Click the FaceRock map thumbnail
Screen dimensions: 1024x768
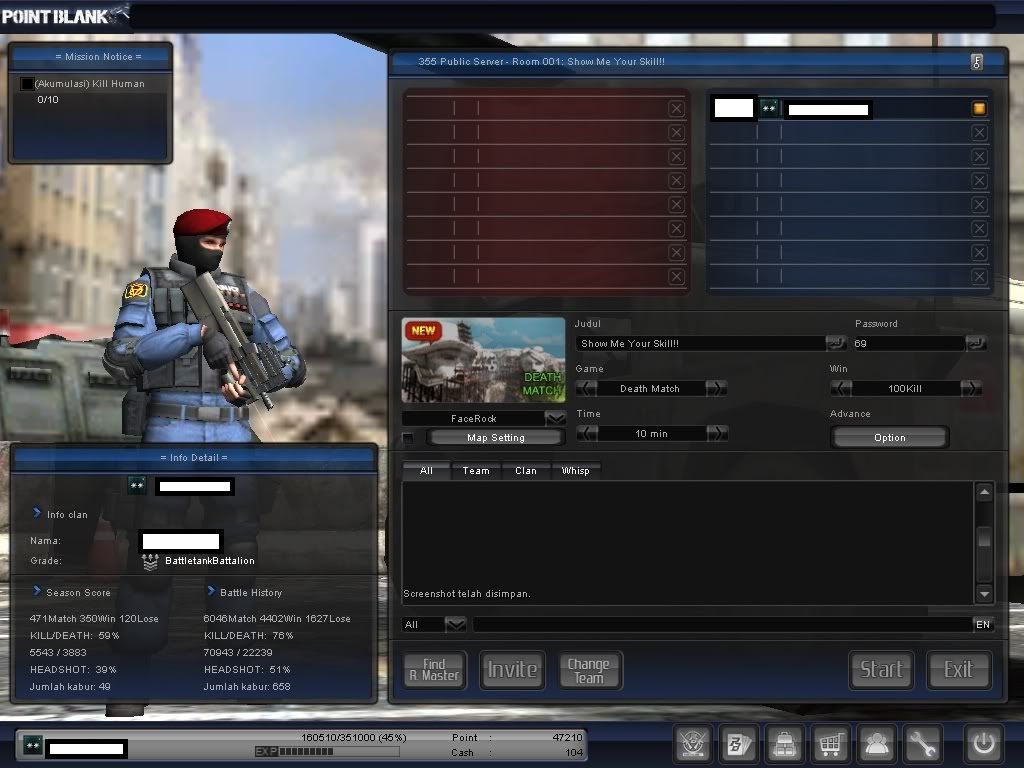(483, 360)
